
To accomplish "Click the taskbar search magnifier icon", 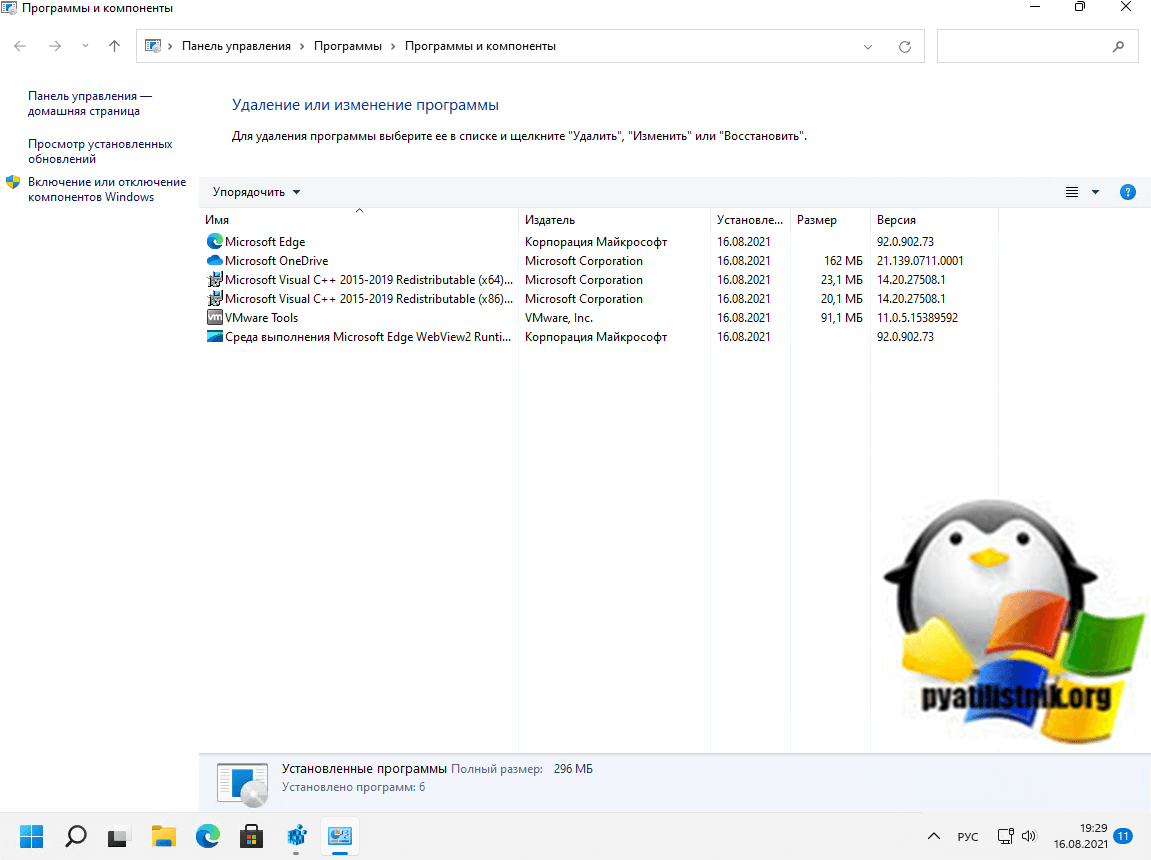I will point(76,836).
